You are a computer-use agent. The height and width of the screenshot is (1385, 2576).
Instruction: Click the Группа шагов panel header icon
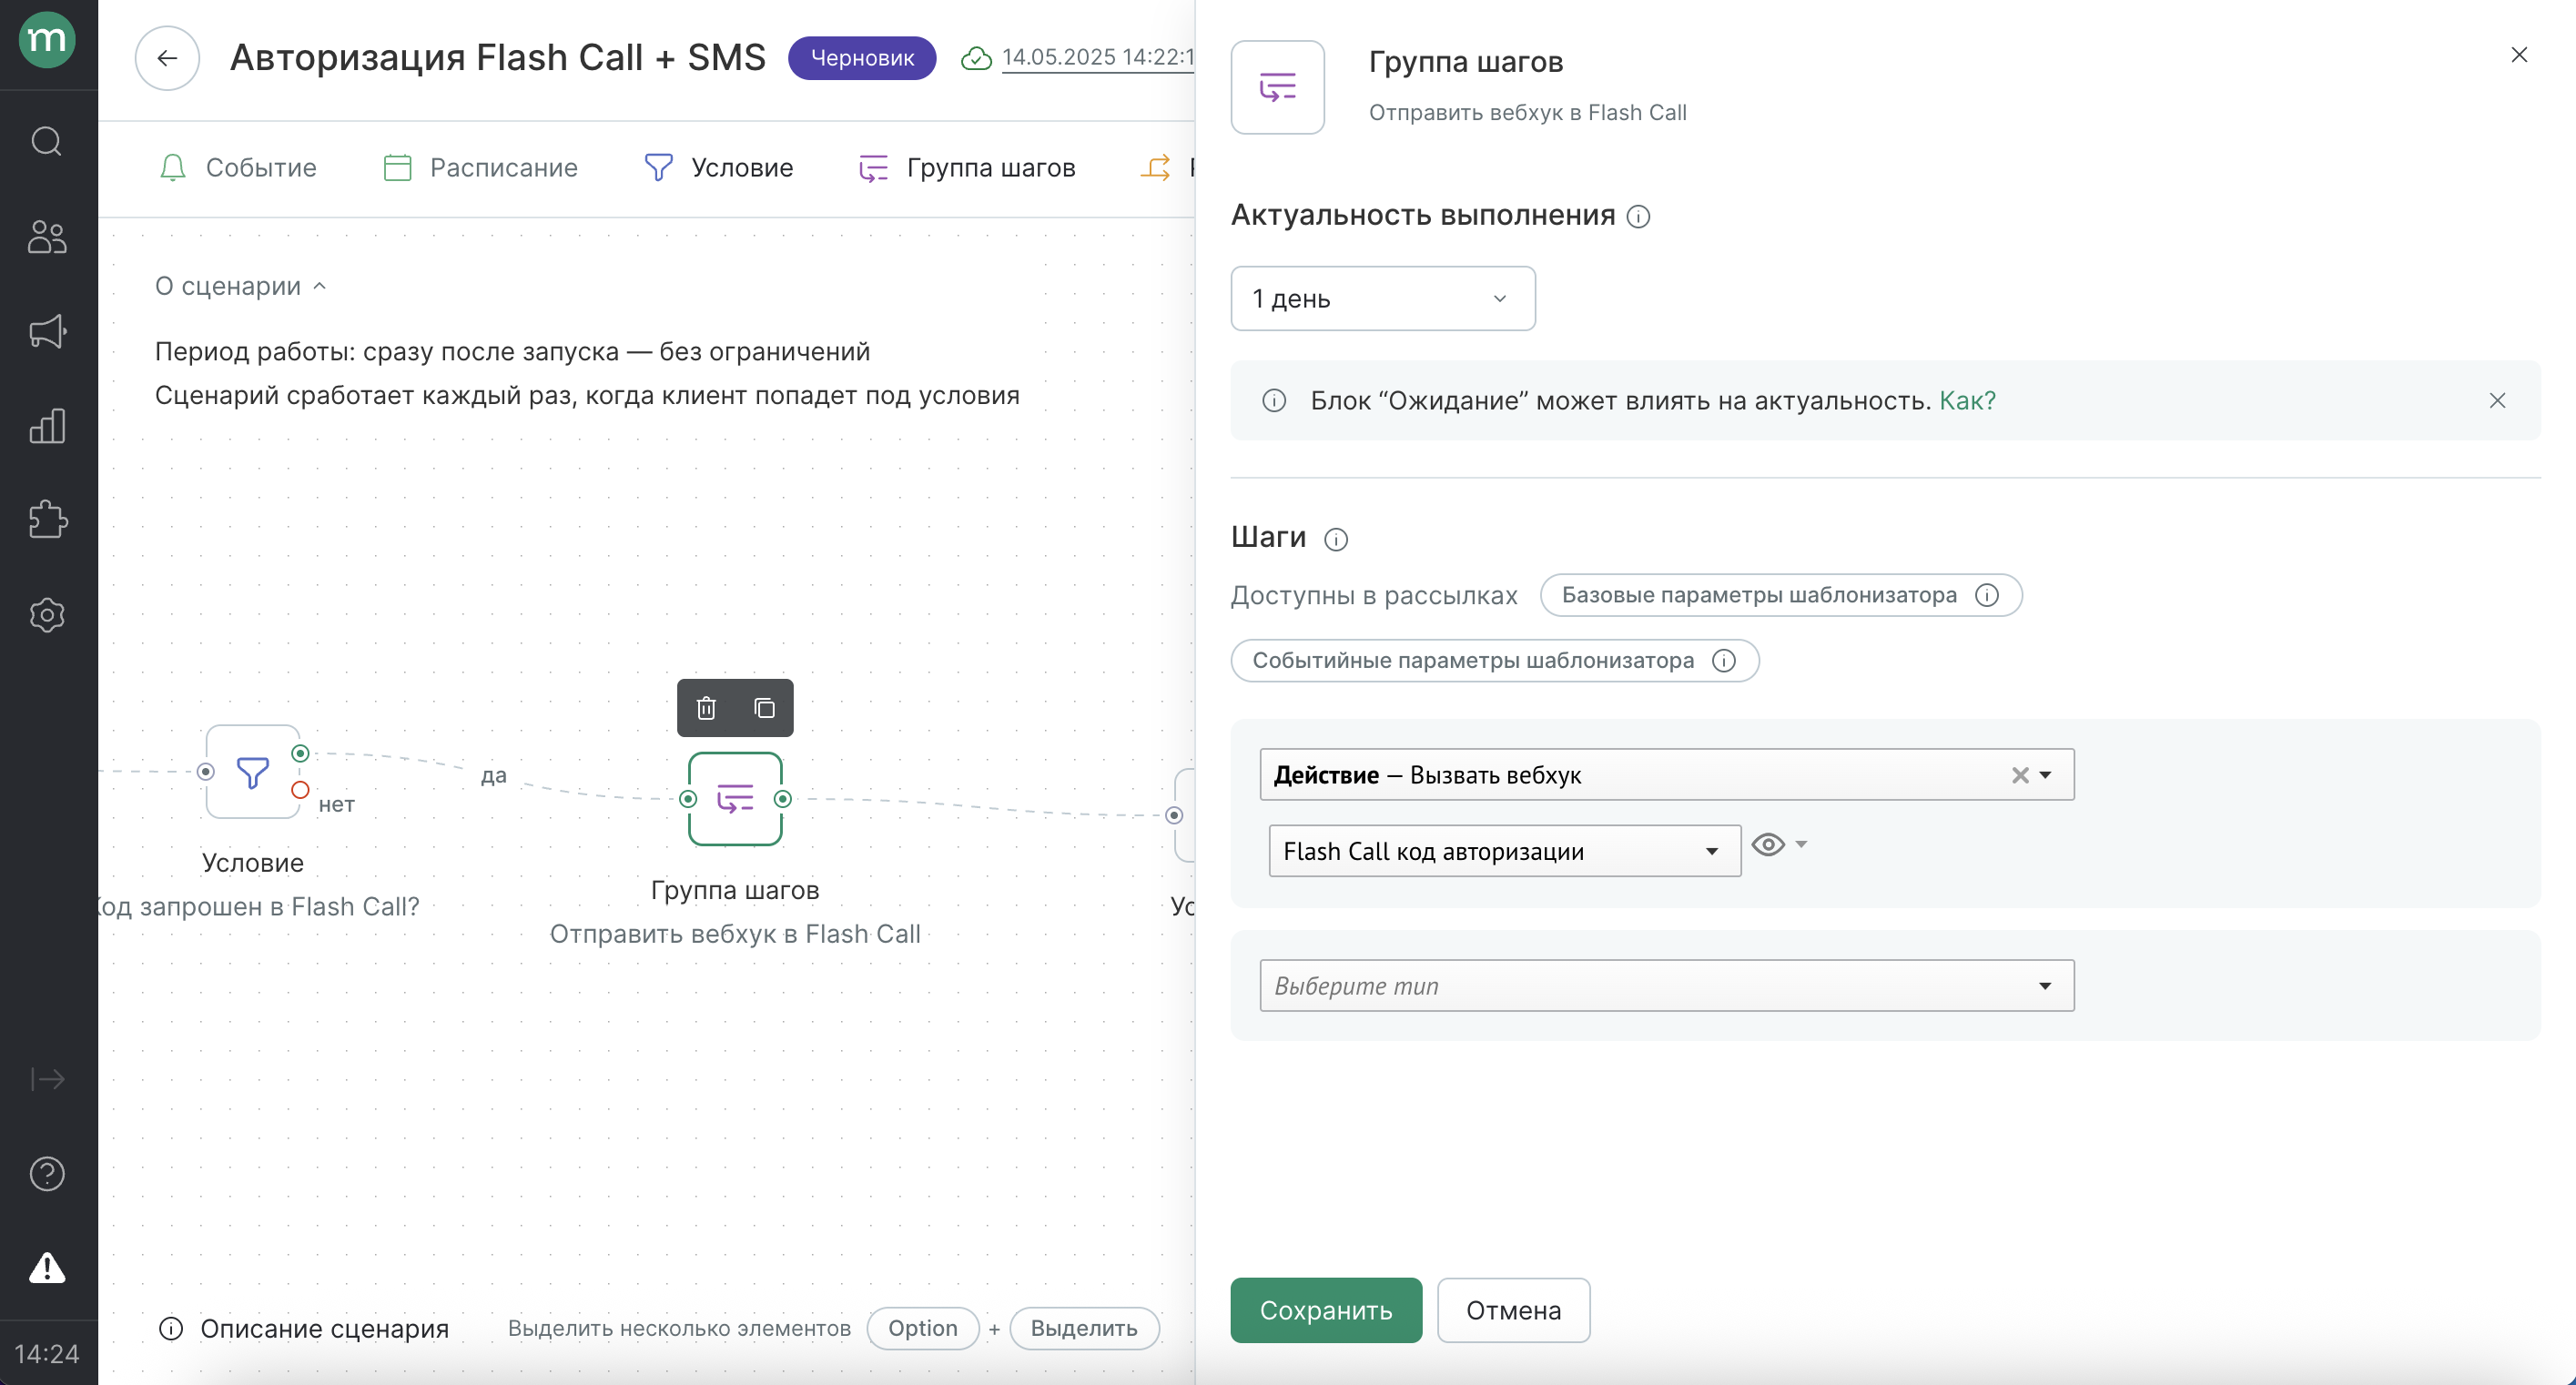(1277, 87)
